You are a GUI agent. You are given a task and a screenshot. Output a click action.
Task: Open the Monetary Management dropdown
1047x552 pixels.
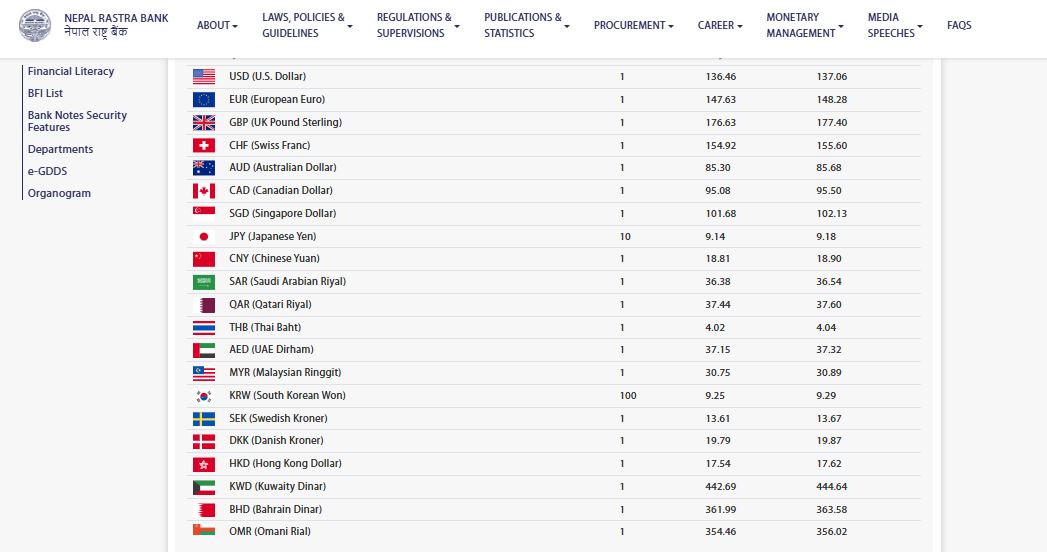tap(804, 25)
